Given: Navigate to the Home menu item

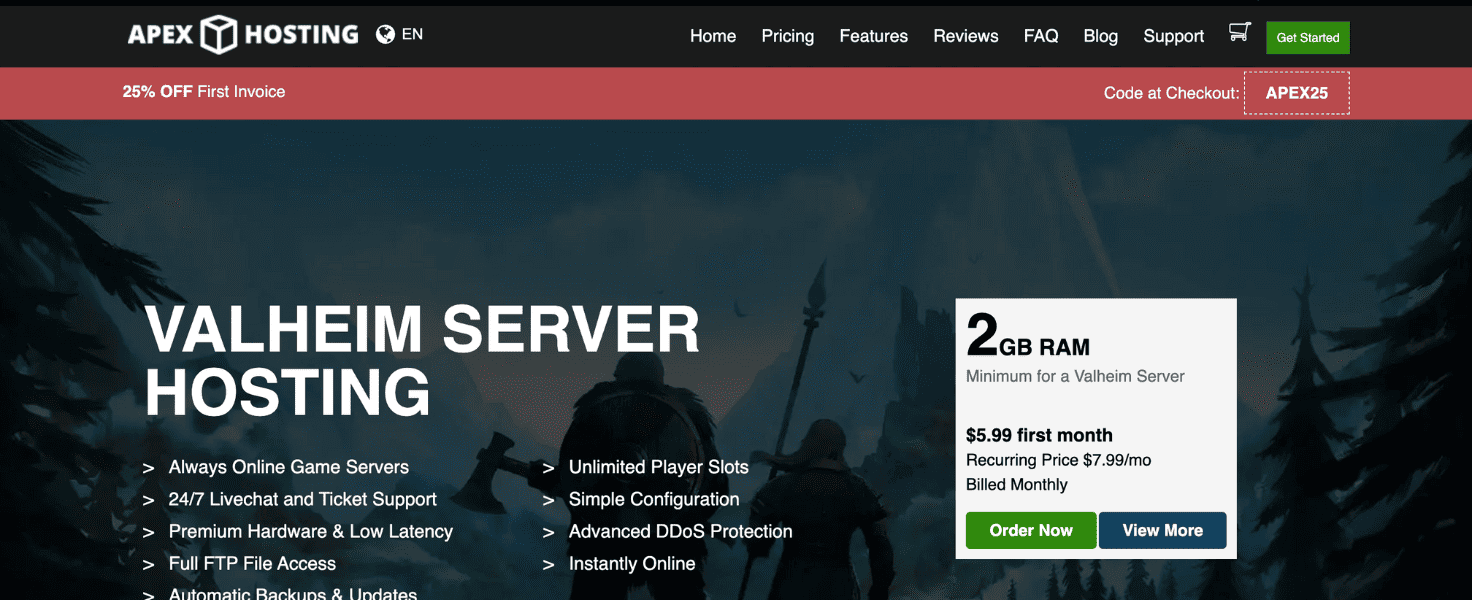Looking at the screenshot, I should [x=712, y=36].
